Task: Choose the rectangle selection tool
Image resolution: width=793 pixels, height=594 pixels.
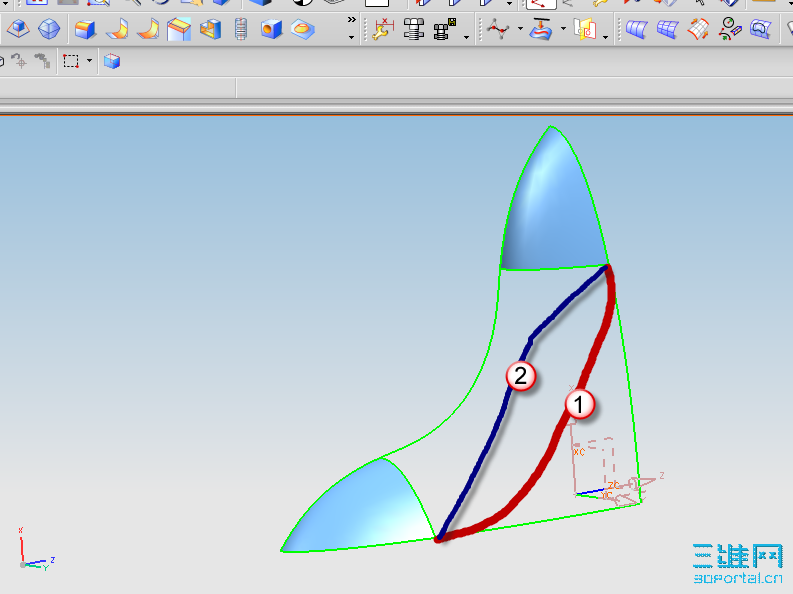Action: click(x=71, y=61)
